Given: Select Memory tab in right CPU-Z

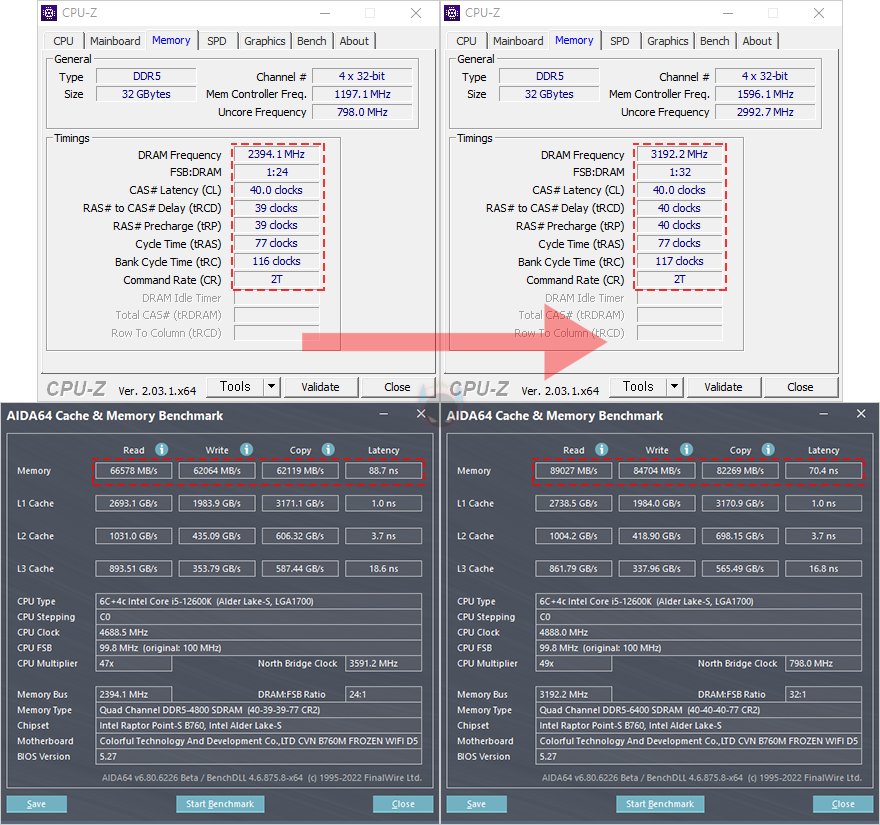Looking at the screenshot, I should [574, 40].
